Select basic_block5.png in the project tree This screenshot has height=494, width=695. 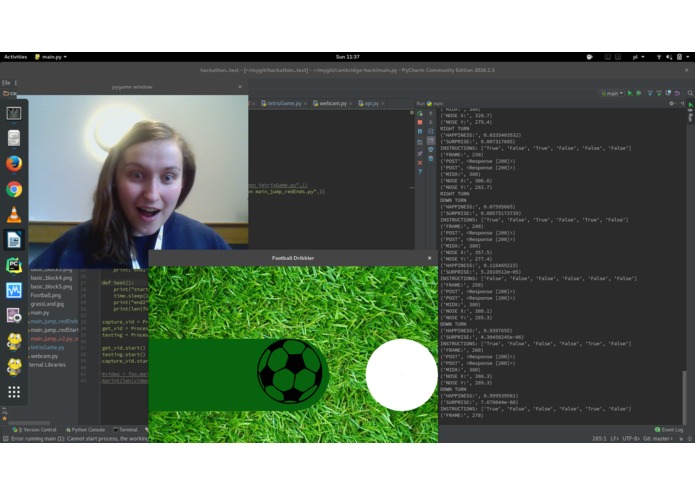(x=51, y=287)
